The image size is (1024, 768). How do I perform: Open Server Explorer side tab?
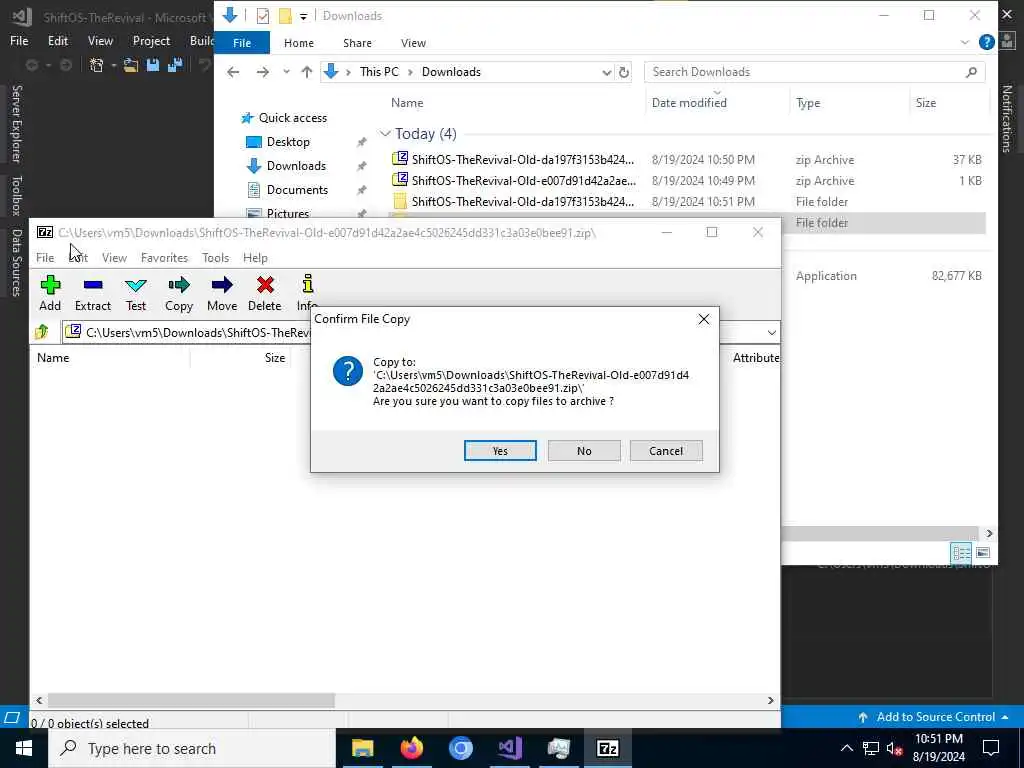(16, 124)
